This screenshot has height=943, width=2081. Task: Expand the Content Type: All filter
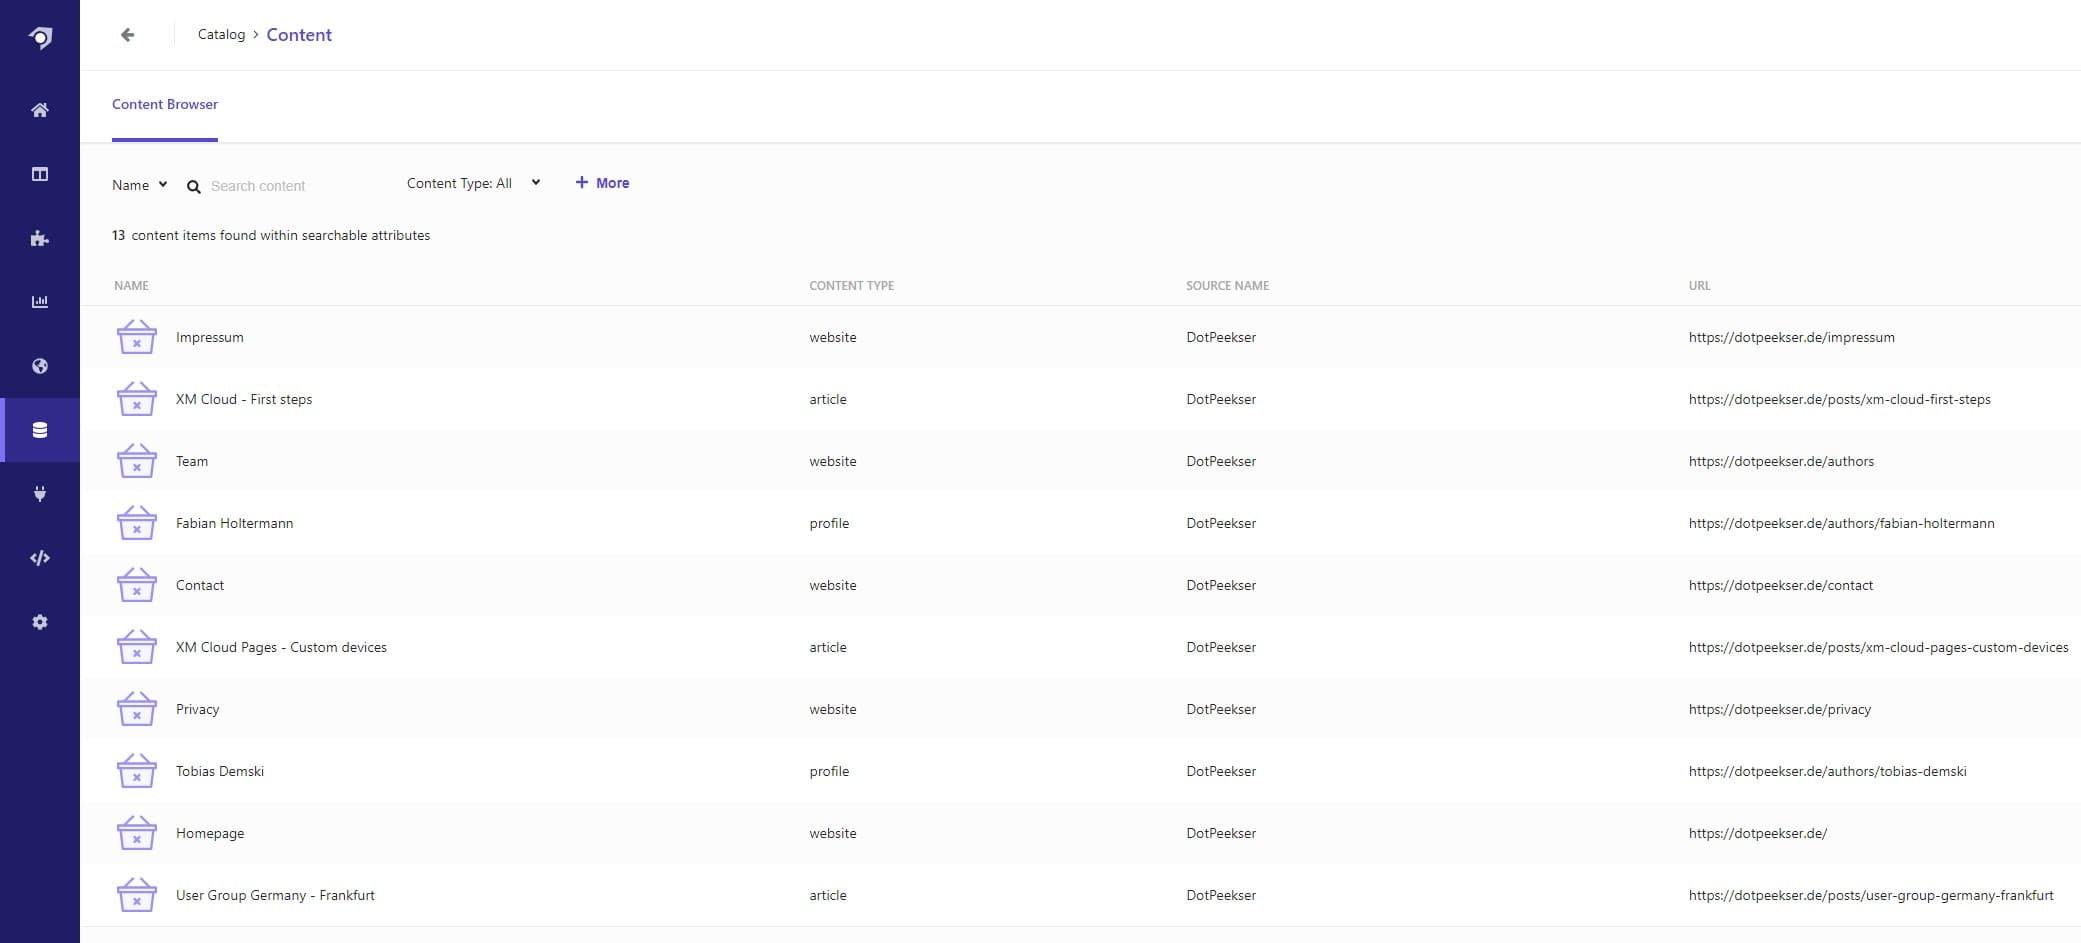(x=473, y=183)
